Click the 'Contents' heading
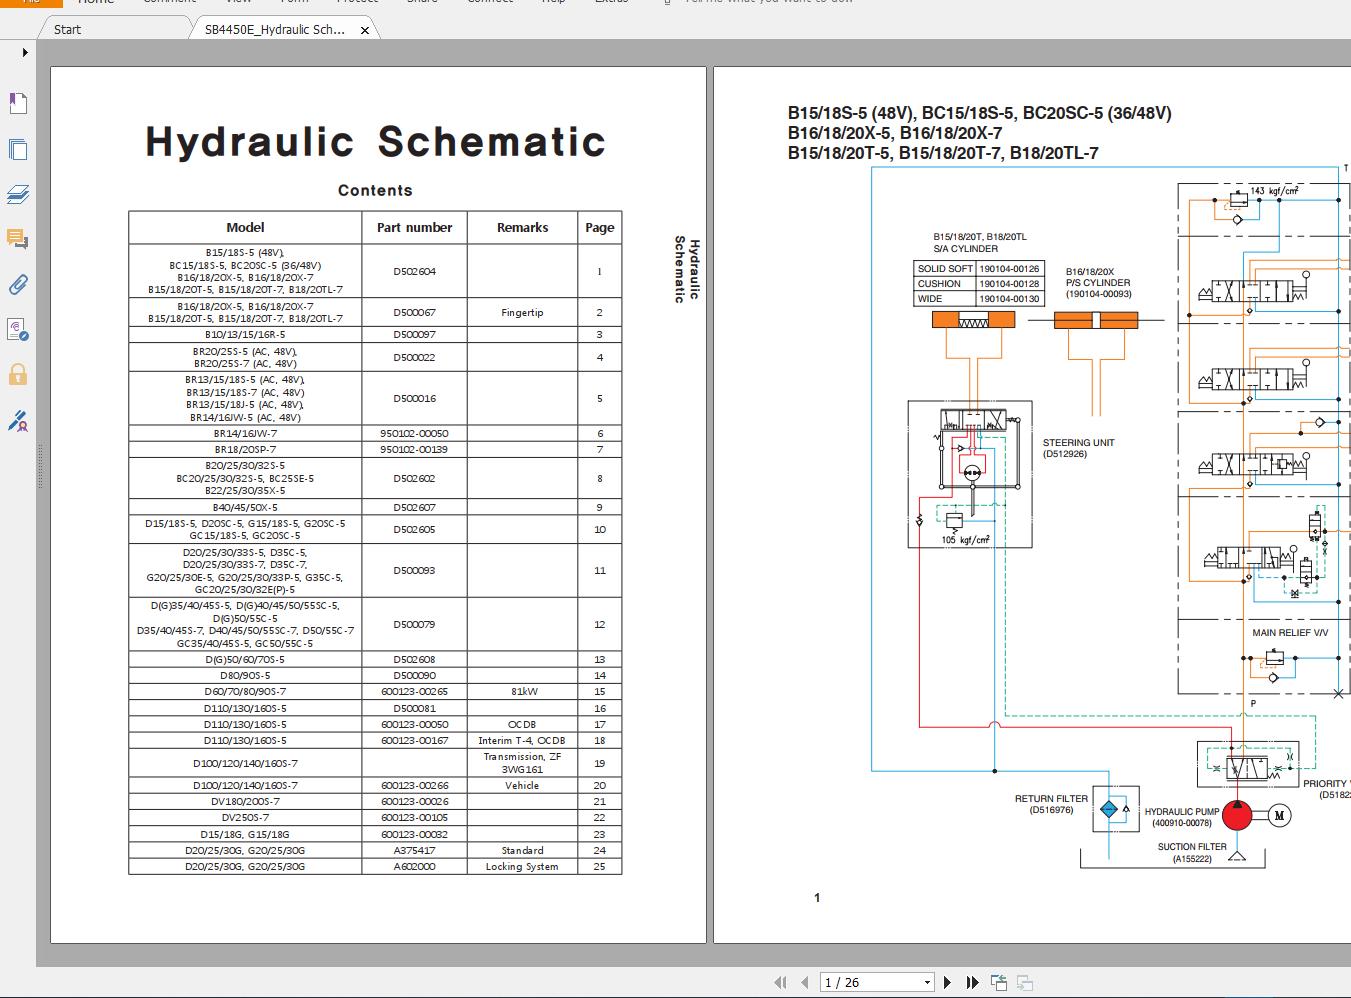The image size is (1351, 998). tap(375, 190)
